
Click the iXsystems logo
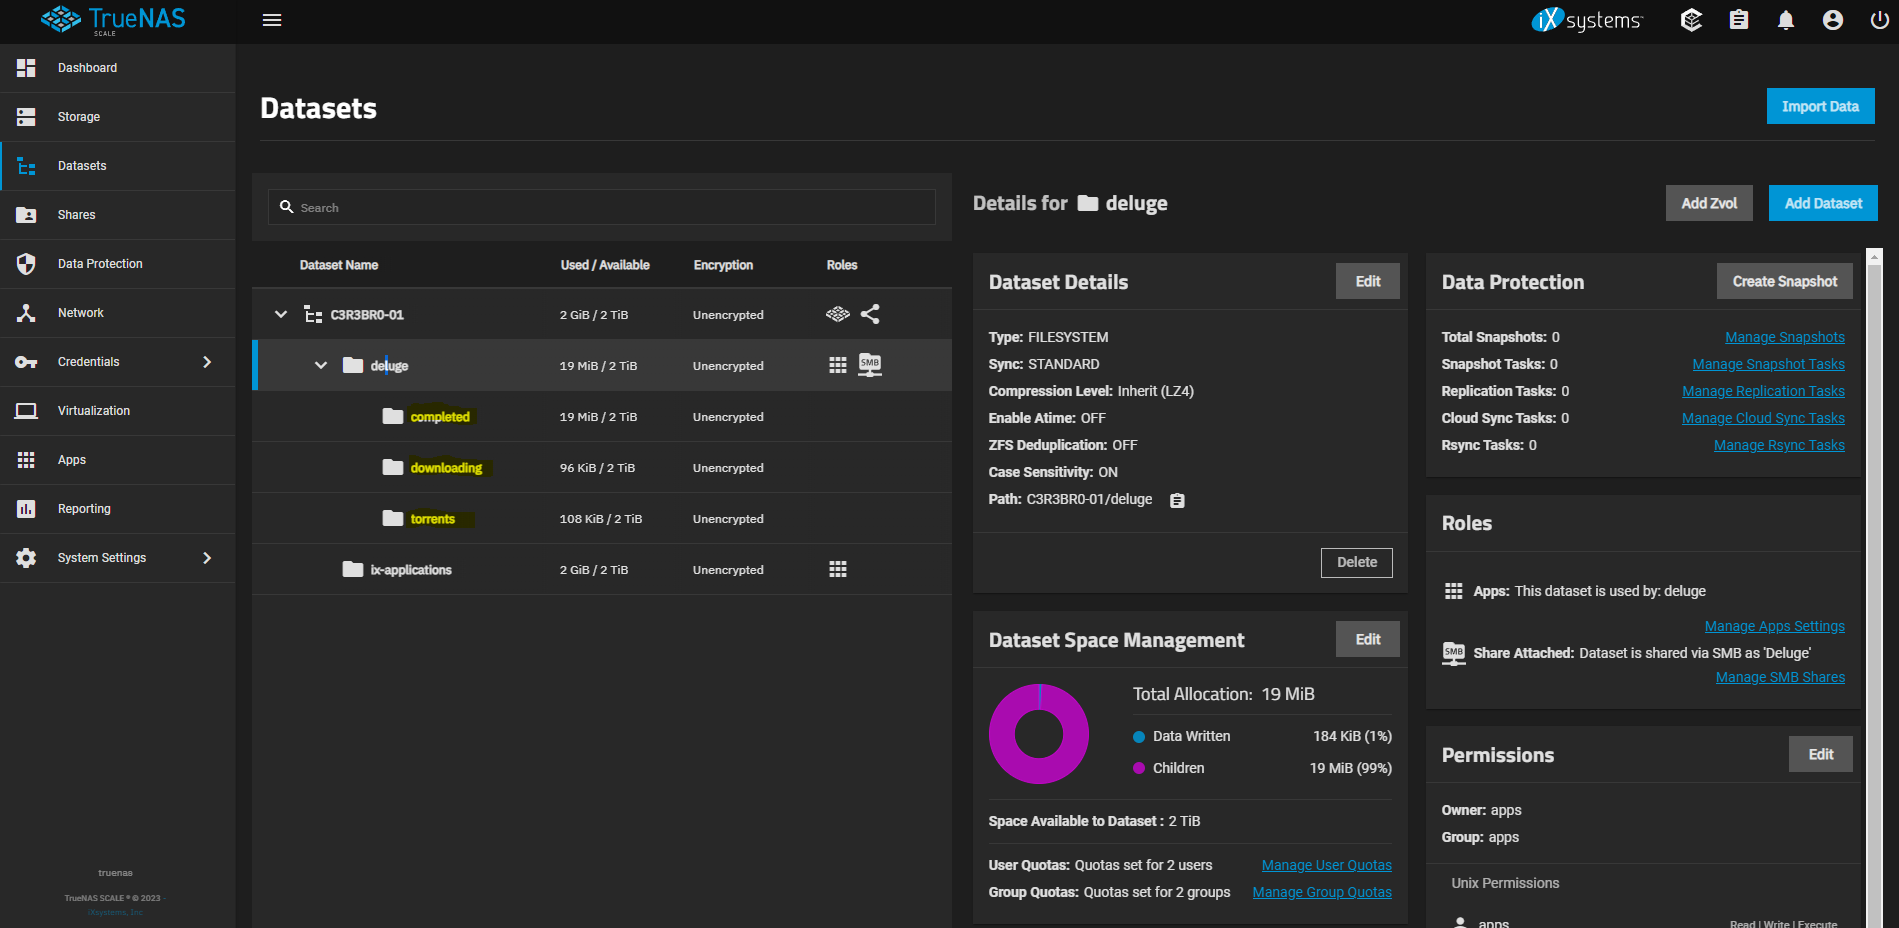pos(1587,20)
